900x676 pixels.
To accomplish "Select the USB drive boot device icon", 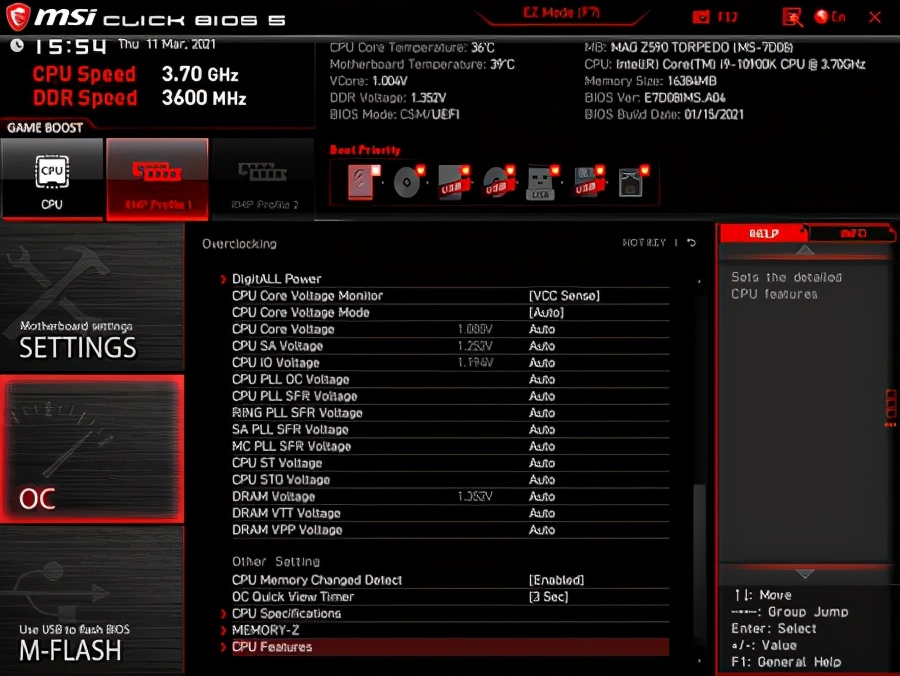I will click(x=453, y=182).
